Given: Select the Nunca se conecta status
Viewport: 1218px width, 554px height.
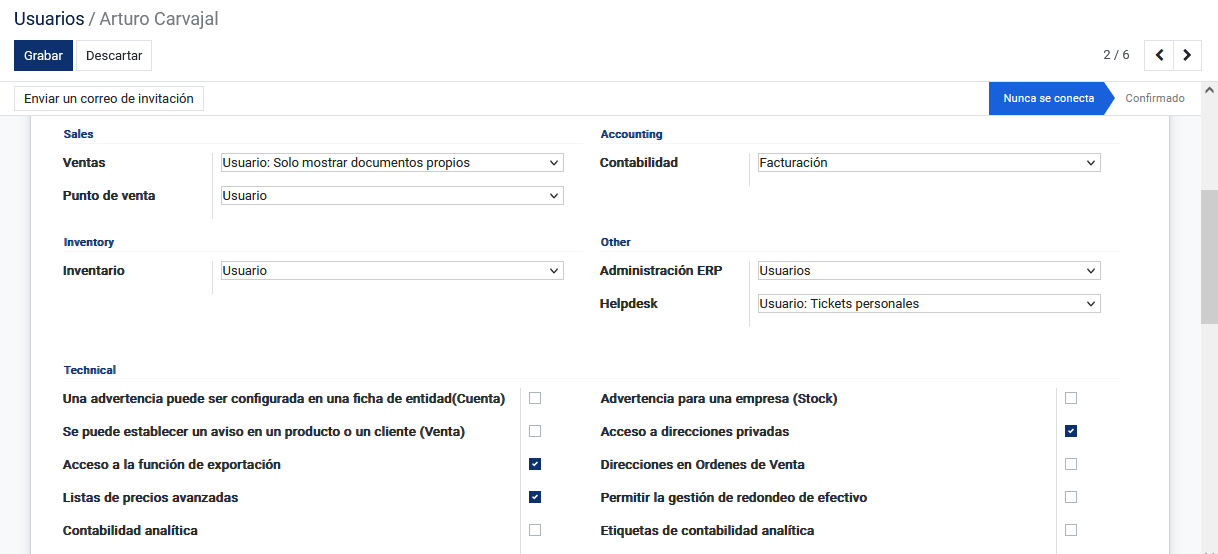Looking at the screenshot, I should click(1049, 98).
